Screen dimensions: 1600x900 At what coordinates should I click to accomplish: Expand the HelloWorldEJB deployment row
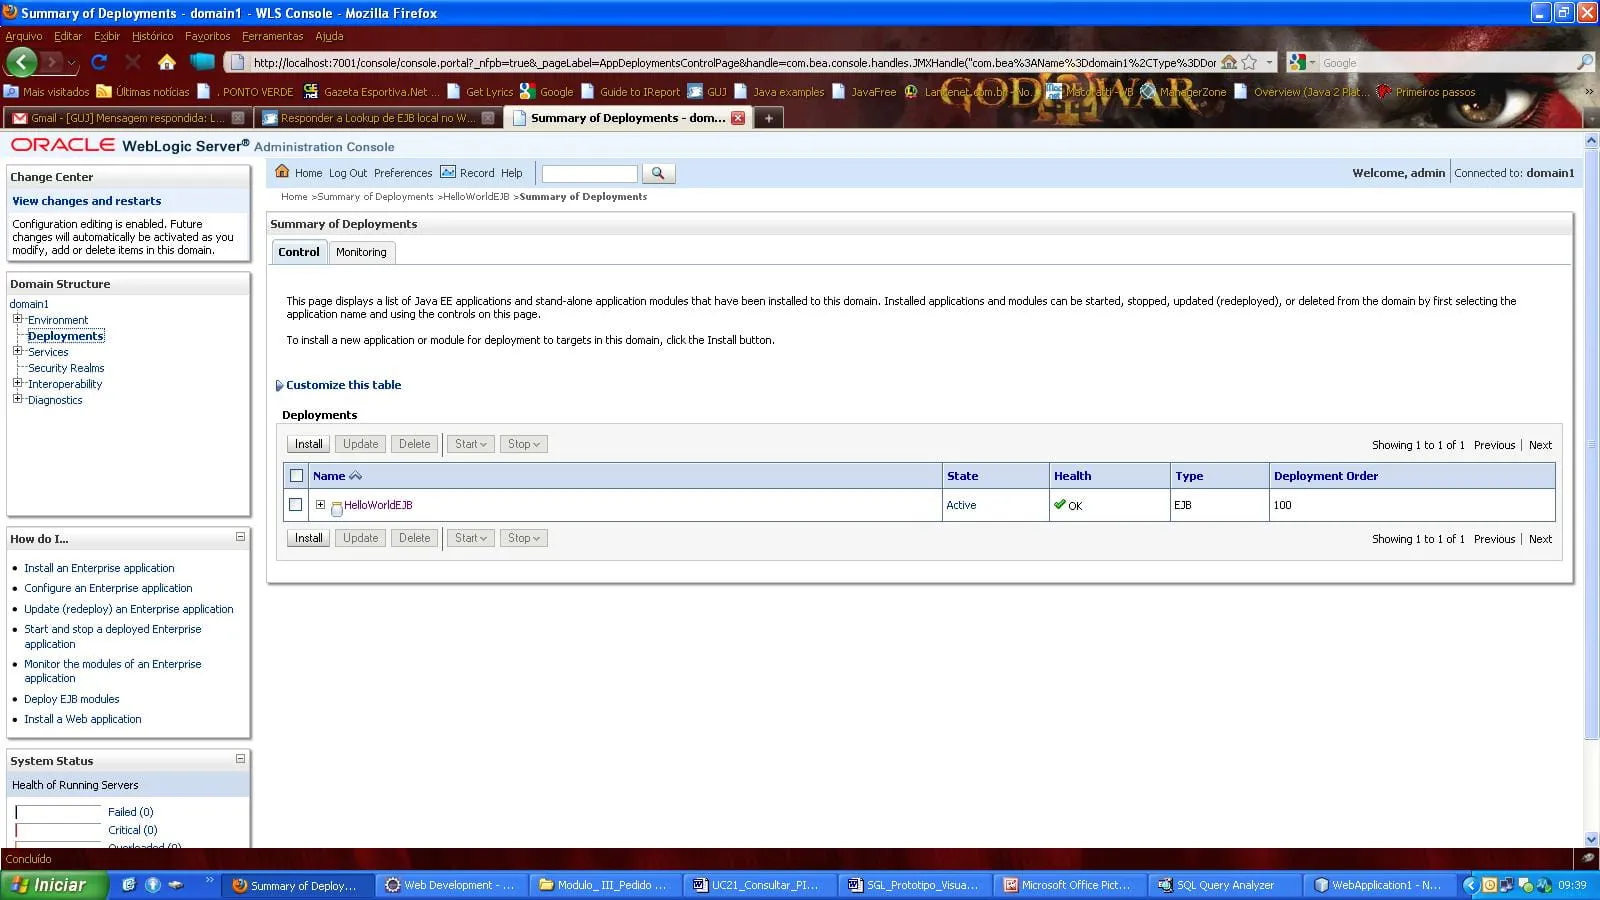(x=320, y=505)
